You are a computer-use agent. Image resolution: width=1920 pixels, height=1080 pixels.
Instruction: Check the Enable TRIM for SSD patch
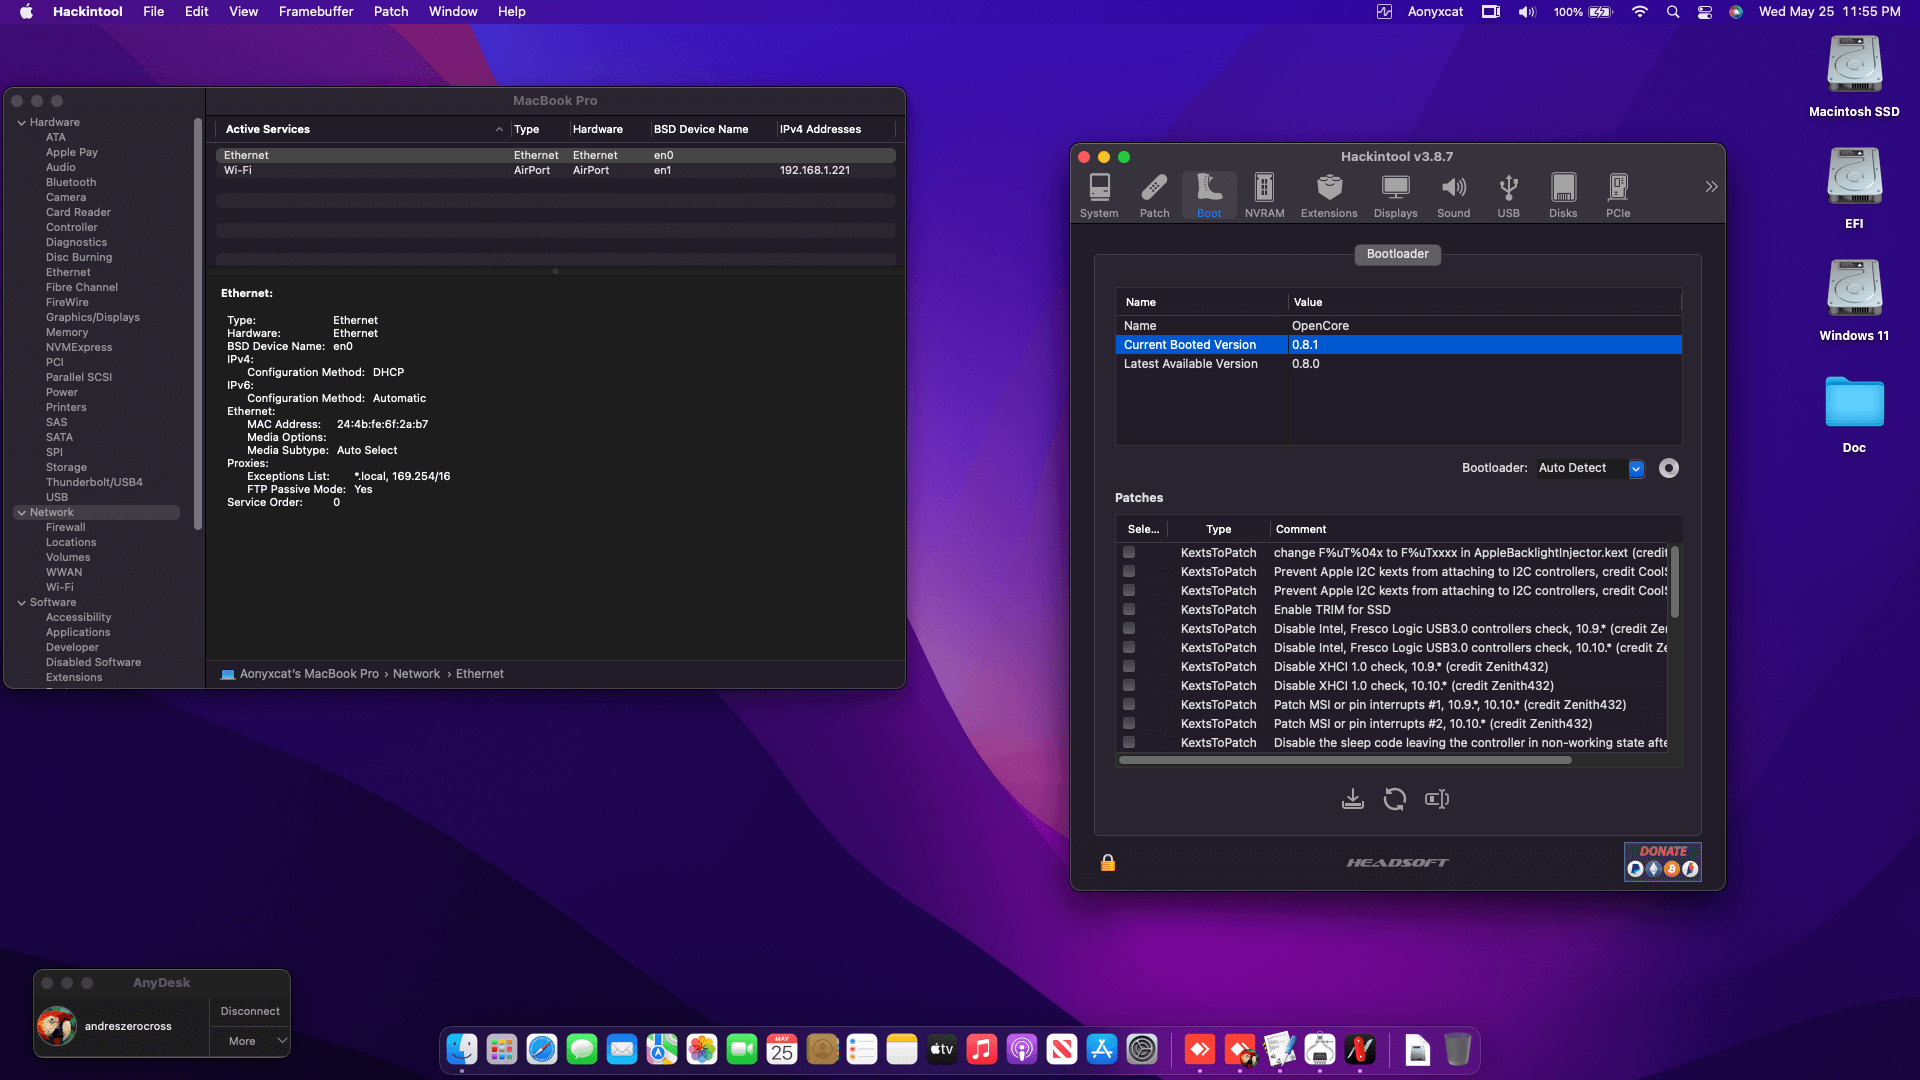[x=1129, y=609]
